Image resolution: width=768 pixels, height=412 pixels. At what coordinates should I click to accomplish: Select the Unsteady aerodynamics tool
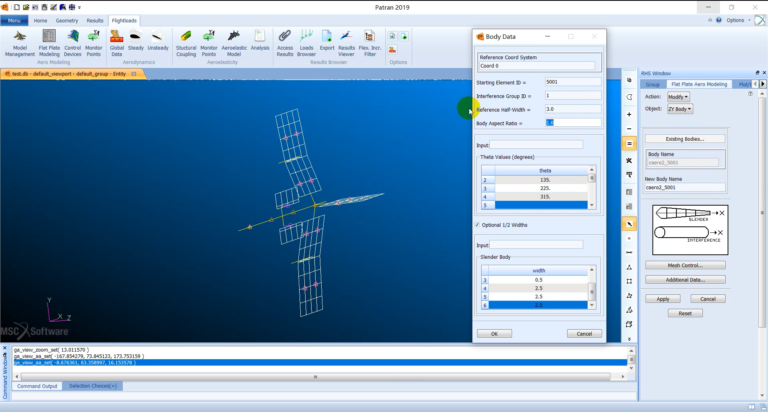[158, 41]
